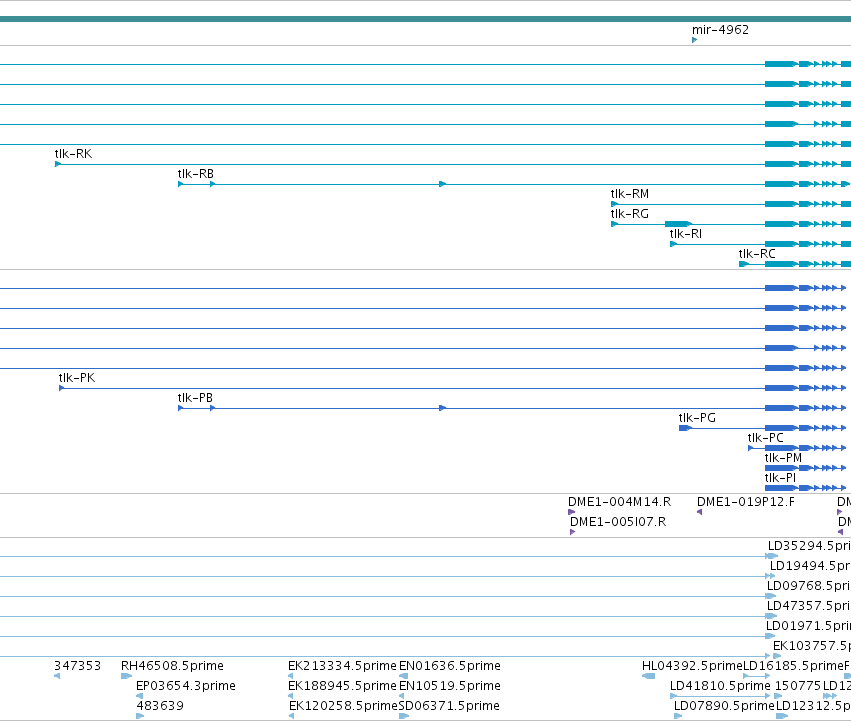Select RH46508.5prime EST

tap(173, 666)
